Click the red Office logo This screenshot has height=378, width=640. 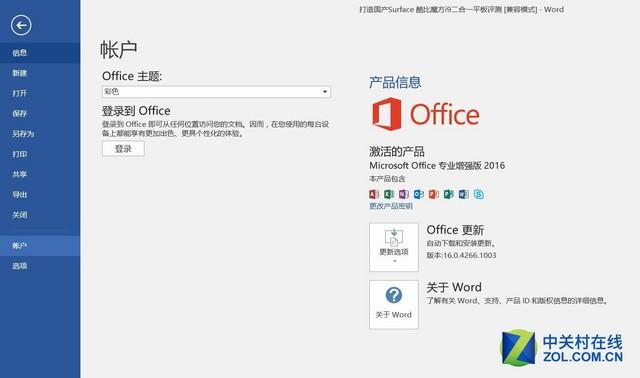click(x=425, y=114)
